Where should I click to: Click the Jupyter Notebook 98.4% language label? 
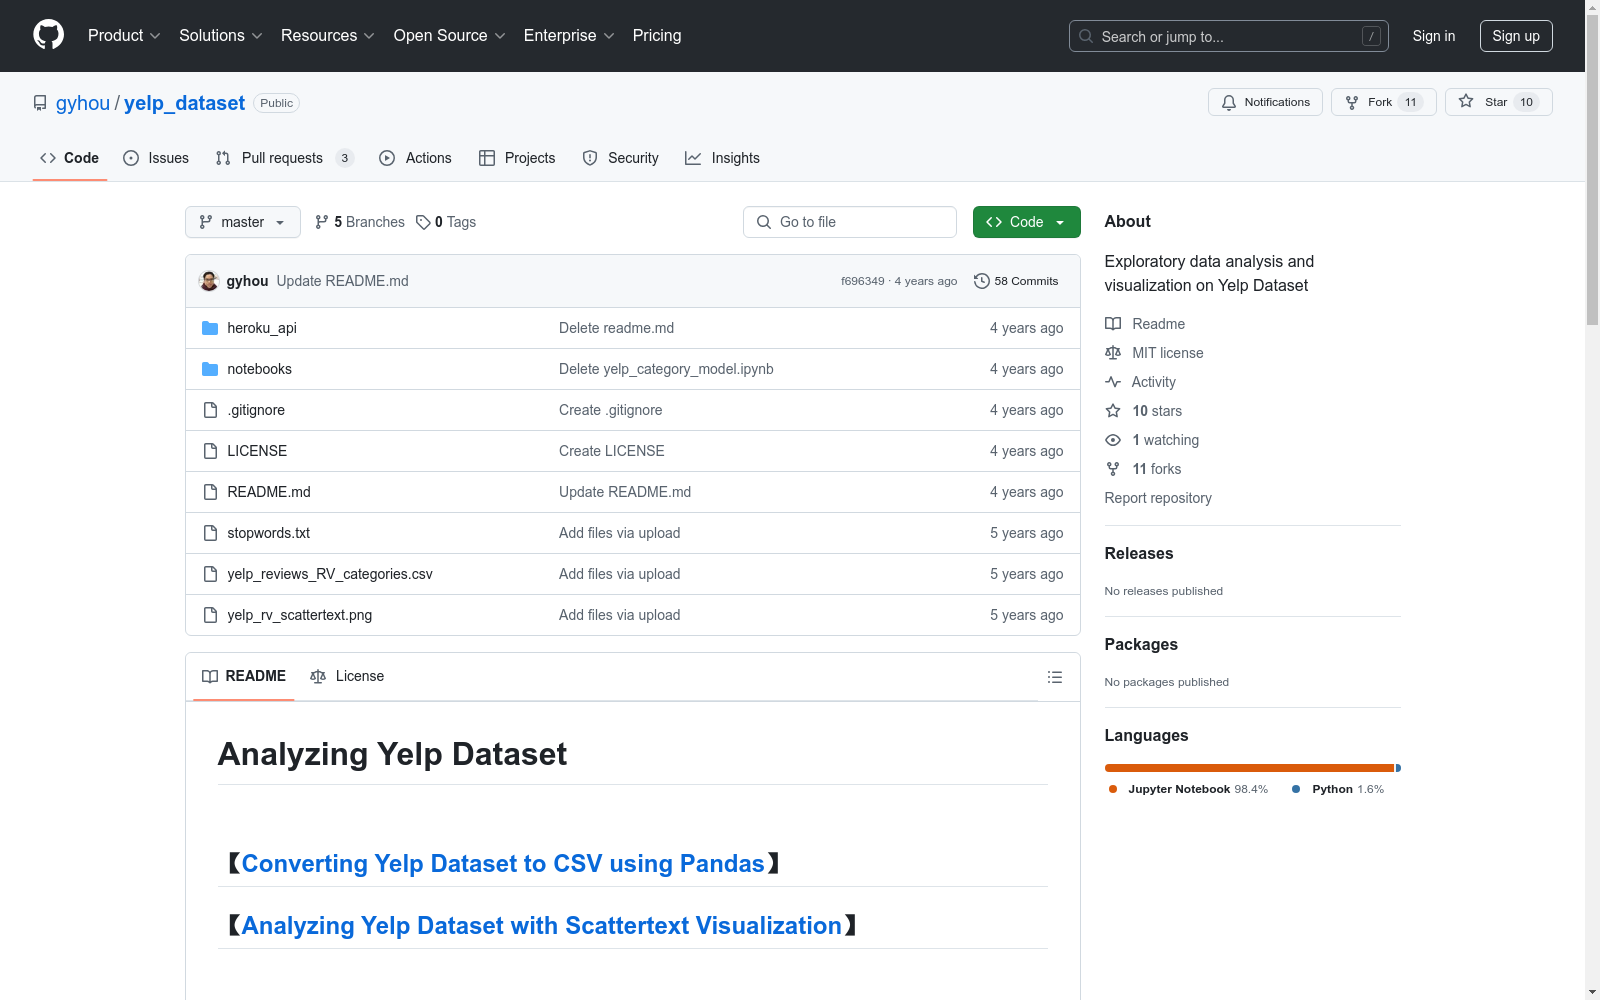click(x=1188, y=789)
